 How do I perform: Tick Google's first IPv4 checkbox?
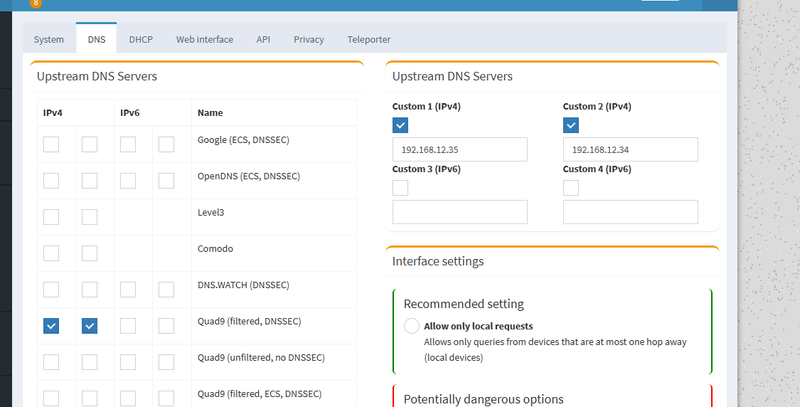click(51, 145)
